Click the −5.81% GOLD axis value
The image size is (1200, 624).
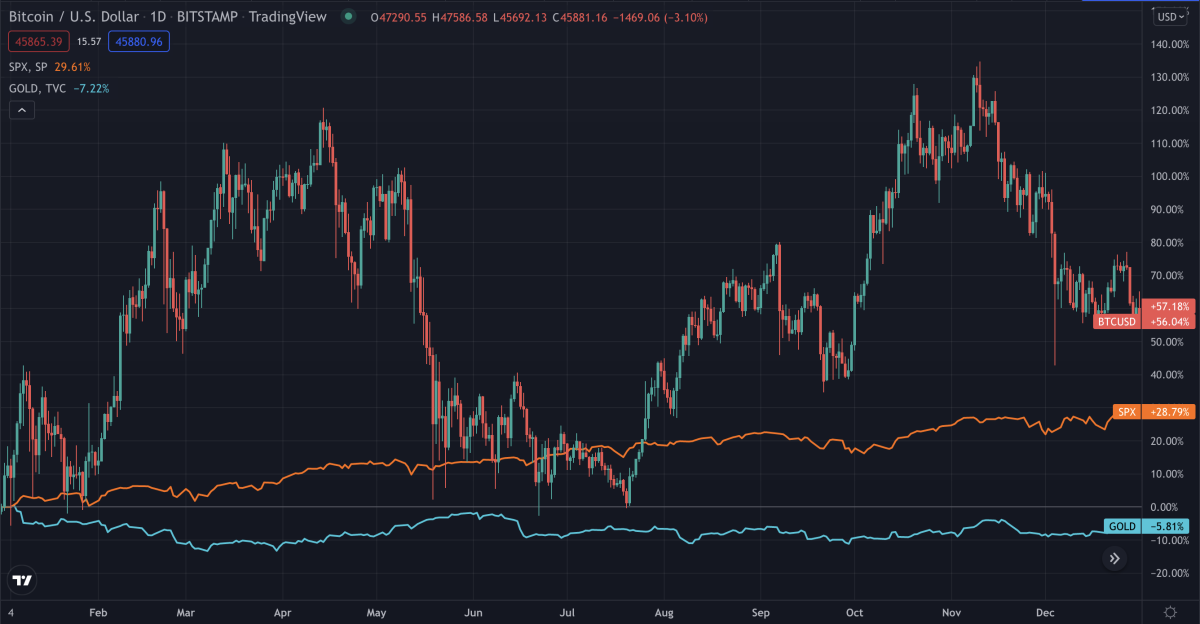pos(1168,526)
